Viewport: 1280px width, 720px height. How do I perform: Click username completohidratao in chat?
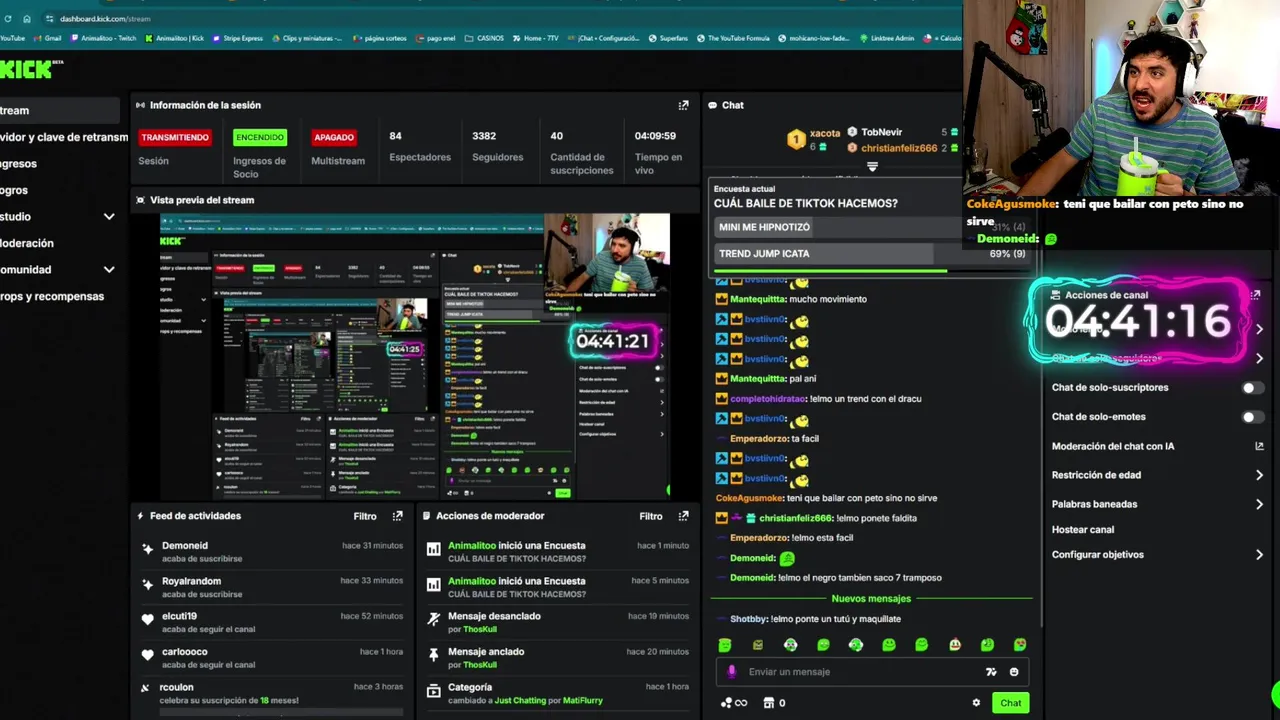pyautogui.click(x=768, y=399)
